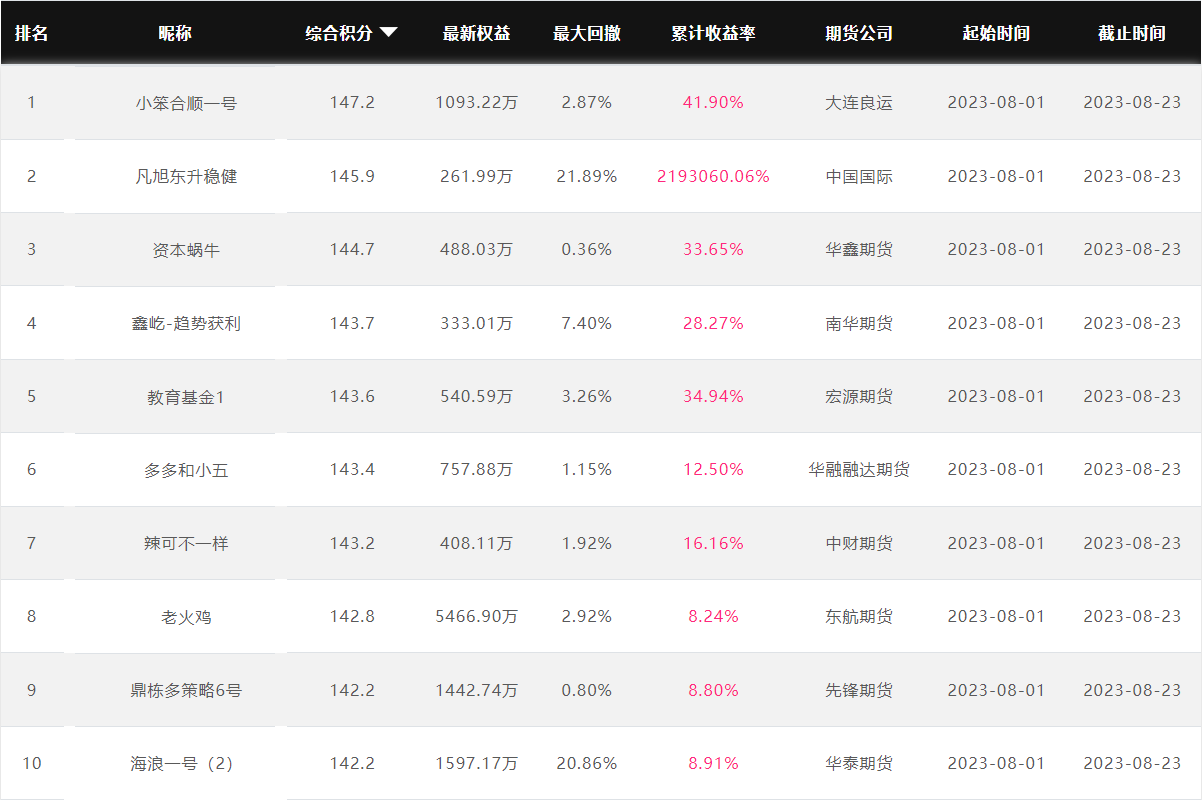Open trader 鼎栋多策略6号
The width and height of the screenshot is (1202, 800).
(x=186, y=690)
